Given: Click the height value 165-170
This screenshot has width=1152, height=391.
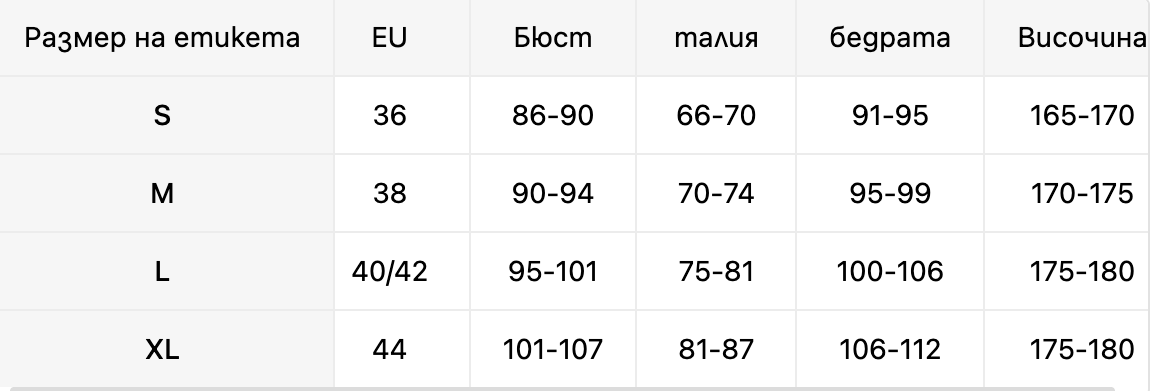Looking at the screenshot, I should coord(1081,115).
